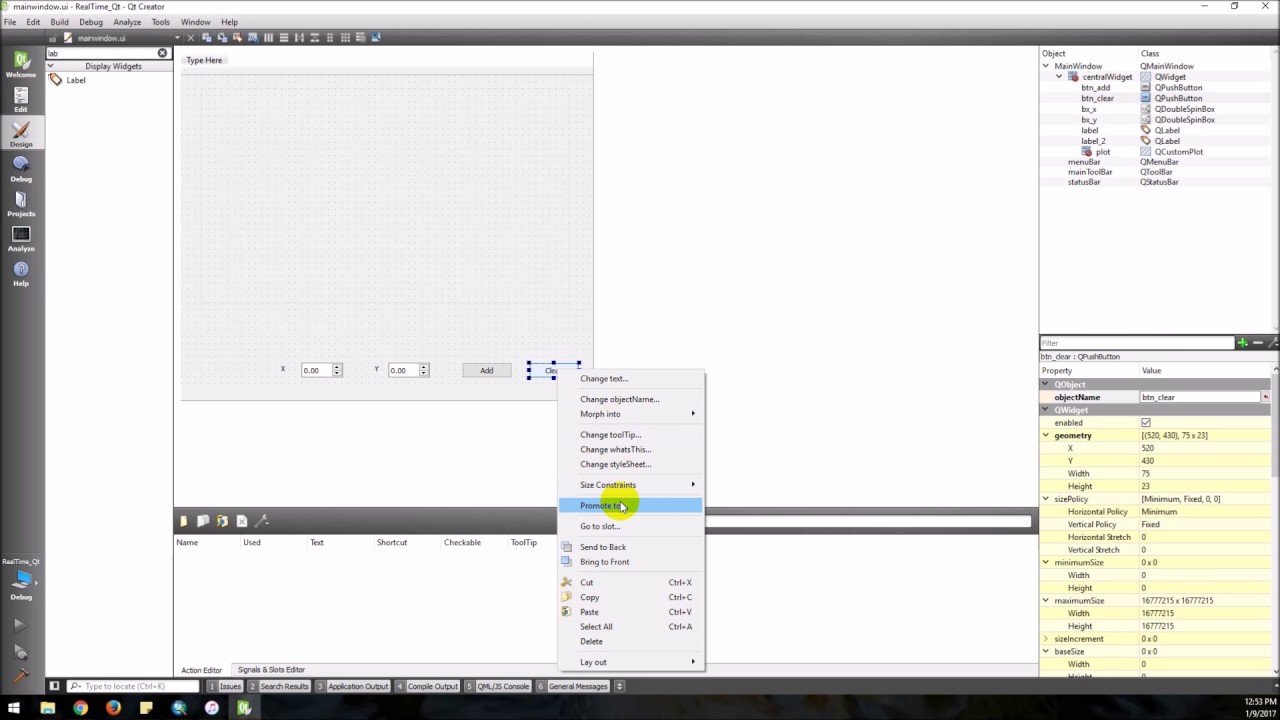Open the Welcome mode in sidebar
Screen dimensions: 1280x720
coord(20,65)
